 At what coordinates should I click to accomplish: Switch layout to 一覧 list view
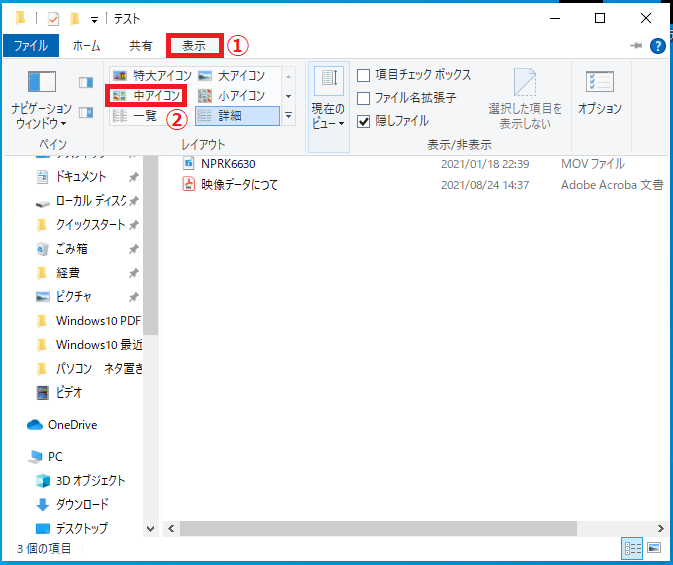137,115
